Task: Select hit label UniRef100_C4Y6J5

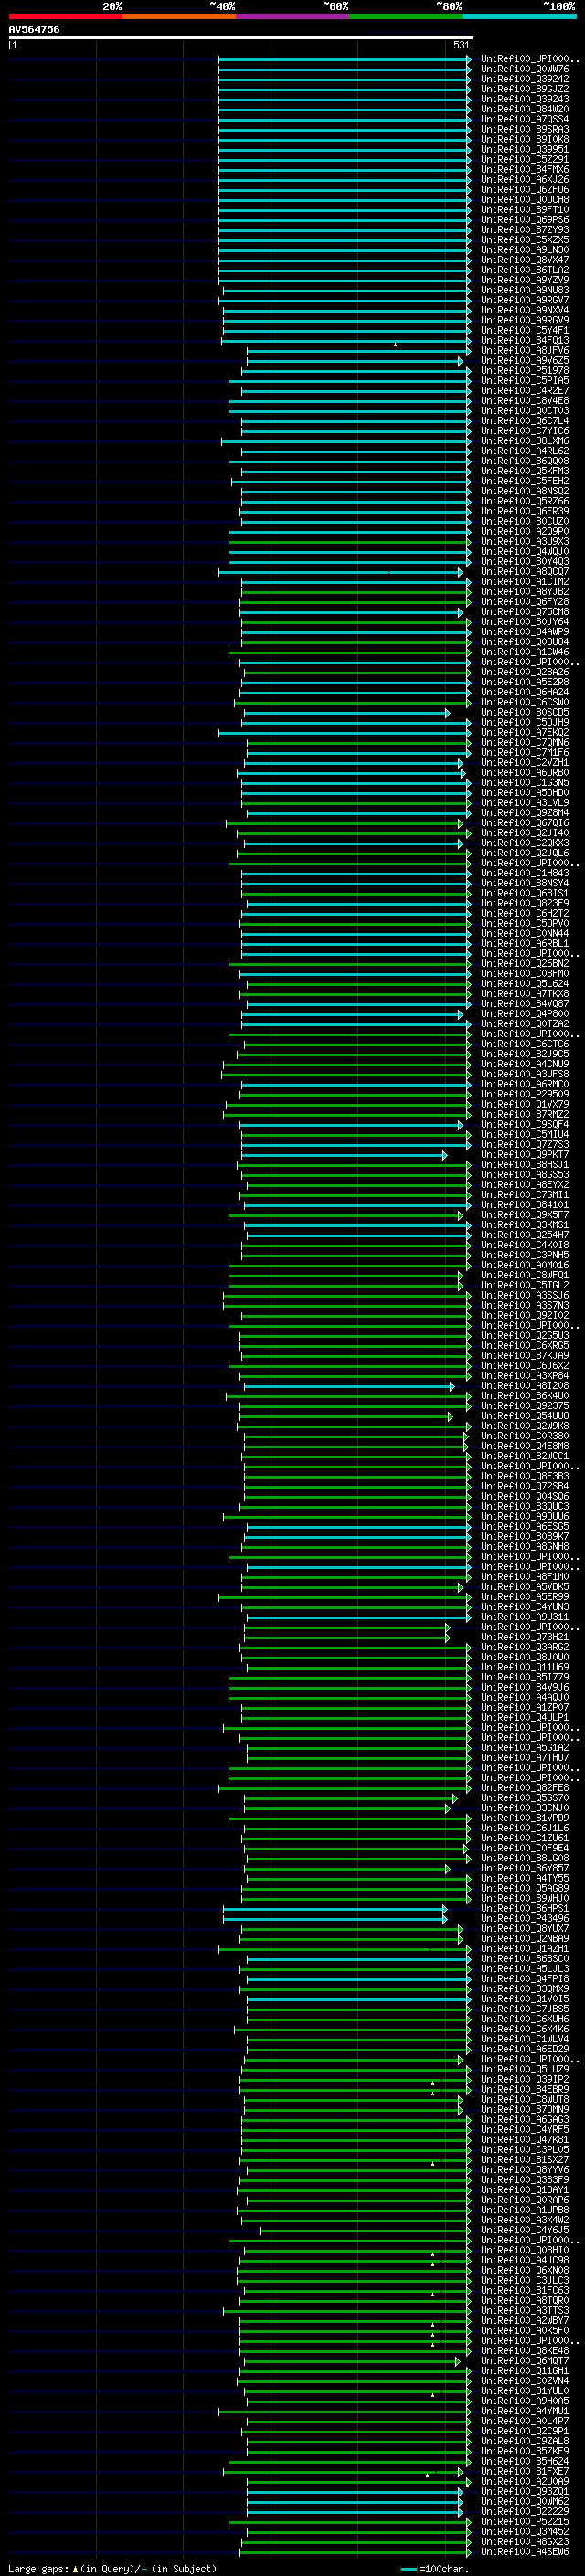Action: (x=525, y=2230)
